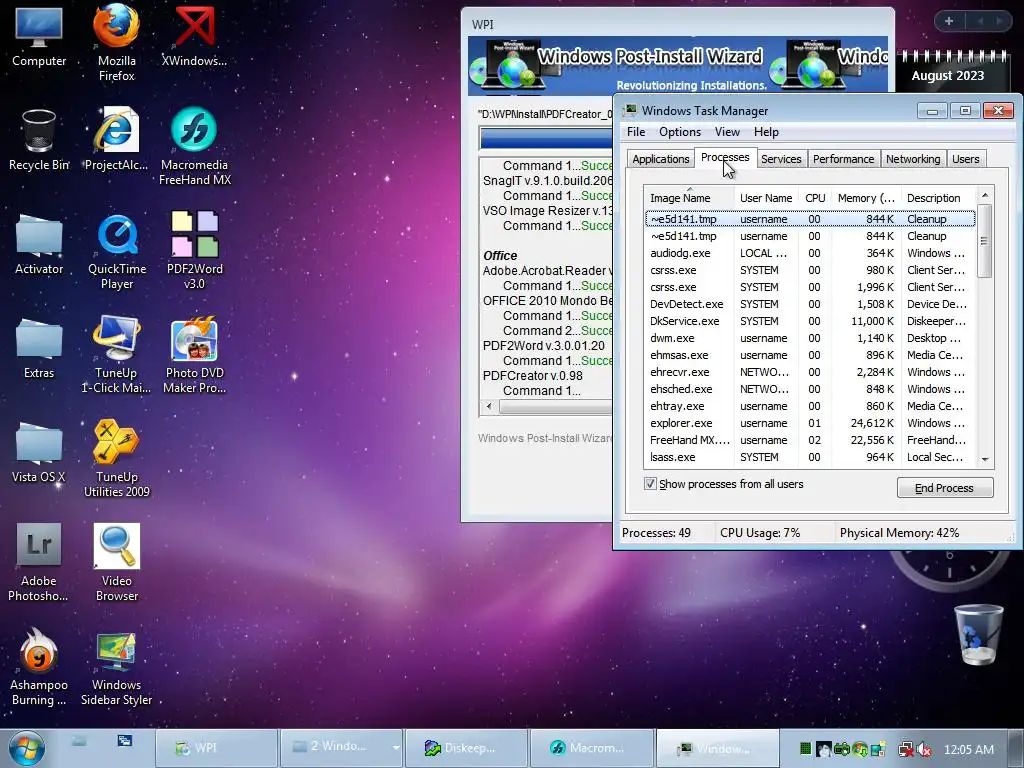Select the XWindows desktop shortcut

[194, 37]
